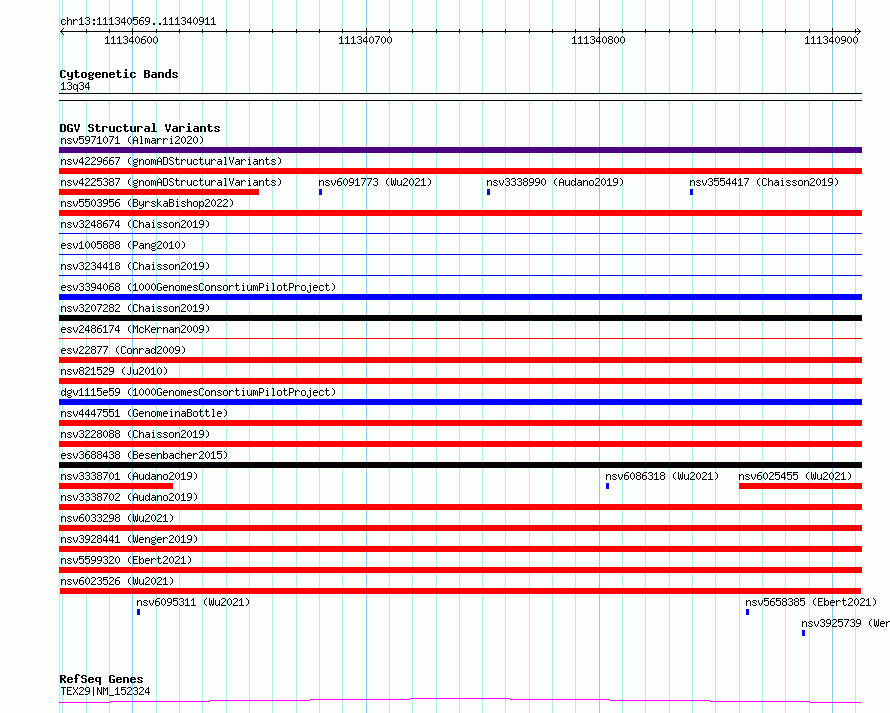Open the dgv1115e59 variant label
The image size is (890, 713).
(x=198, y=392)
